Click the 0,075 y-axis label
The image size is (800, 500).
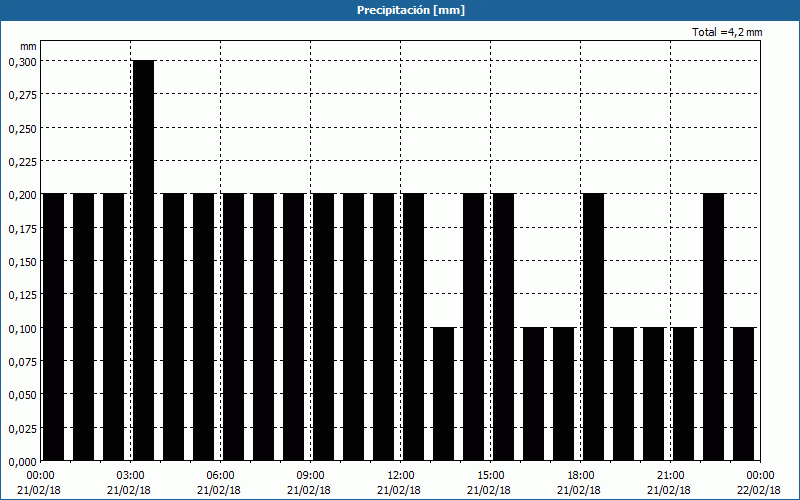click(x=22, y=362)
